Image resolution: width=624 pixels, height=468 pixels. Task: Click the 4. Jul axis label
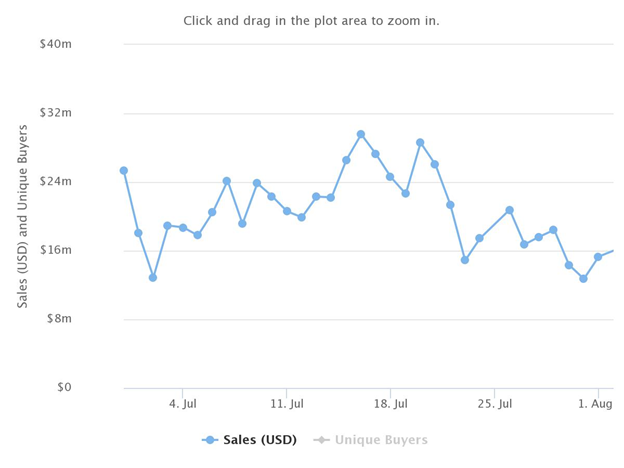(x=183, y=404)
